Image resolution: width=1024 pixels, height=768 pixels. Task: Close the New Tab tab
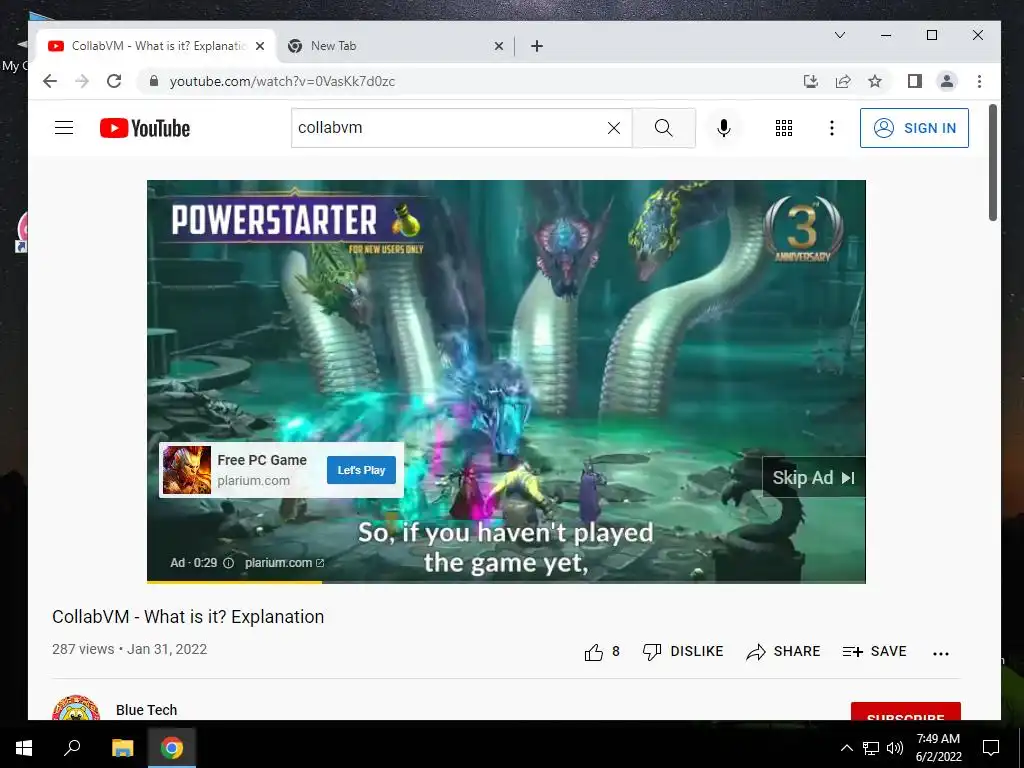click(499, 46)
